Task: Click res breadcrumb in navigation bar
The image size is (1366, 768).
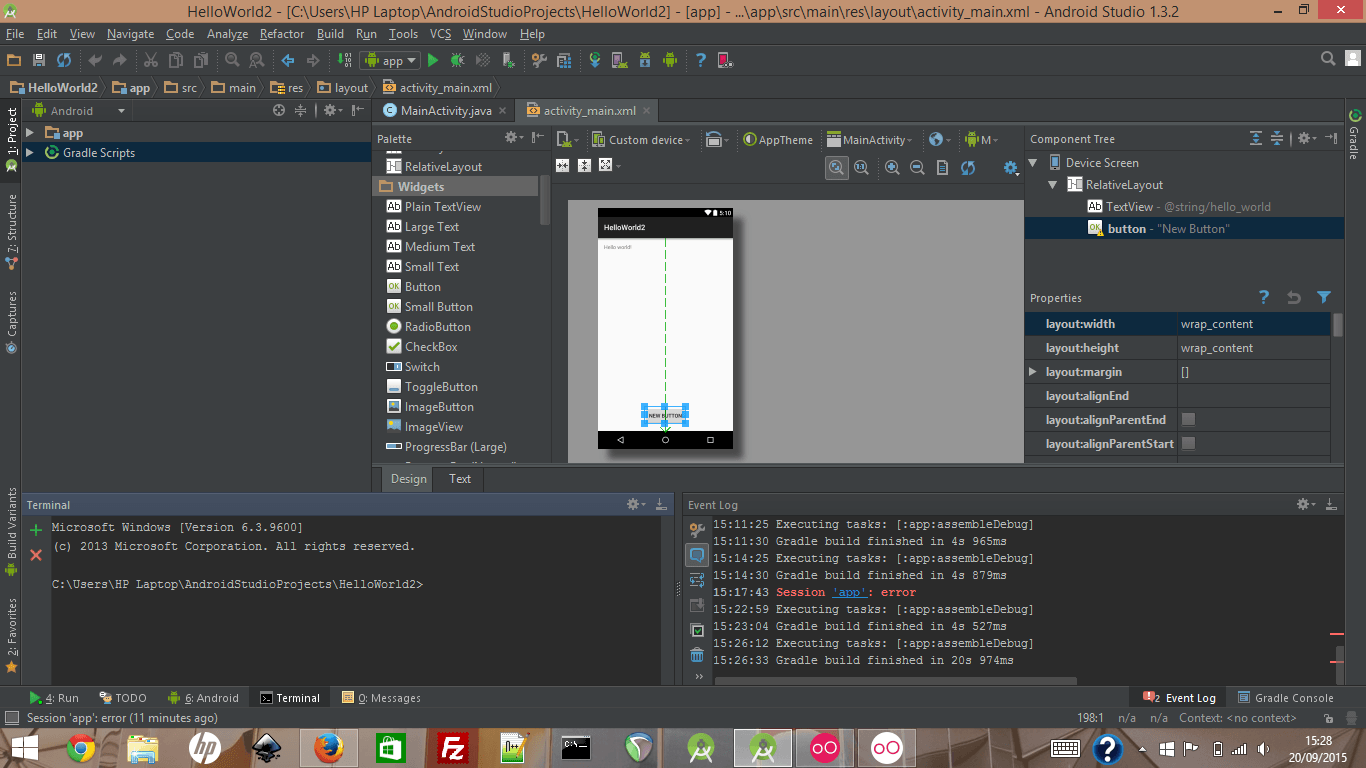Action: click(288, 87)
